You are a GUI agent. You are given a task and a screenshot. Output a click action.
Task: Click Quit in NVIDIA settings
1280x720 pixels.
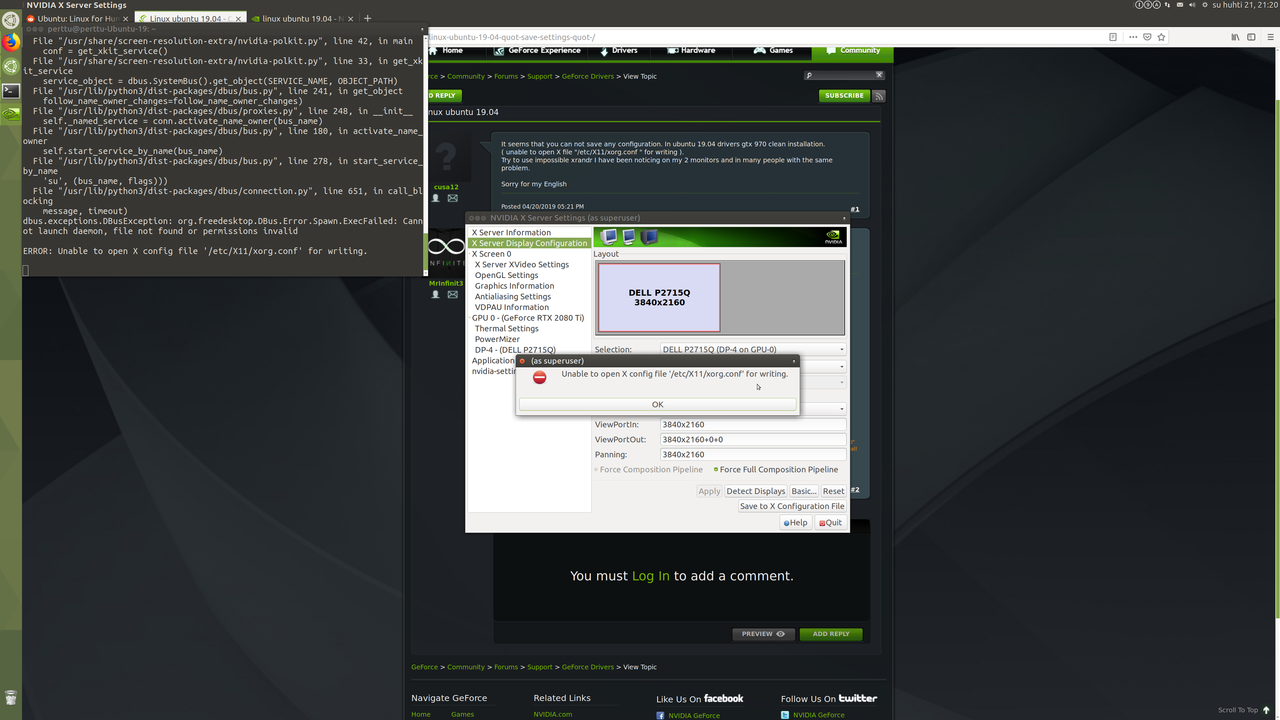pyautogui.click(x=831, y=522)
